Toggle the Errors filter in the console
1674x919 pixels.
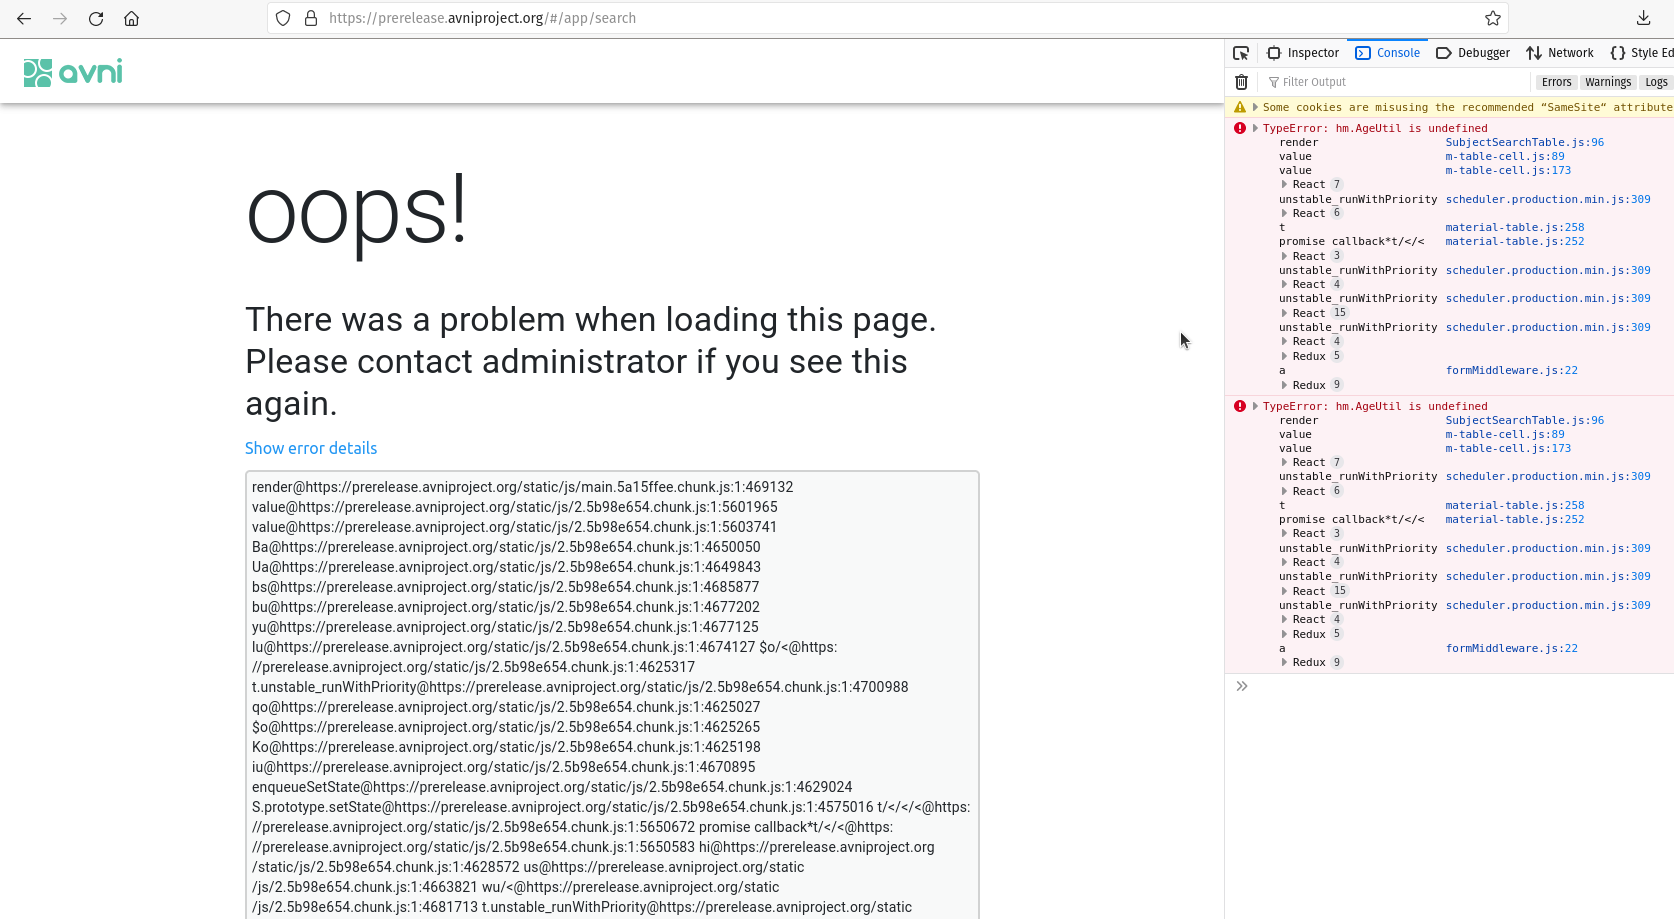pos(1556,81)
